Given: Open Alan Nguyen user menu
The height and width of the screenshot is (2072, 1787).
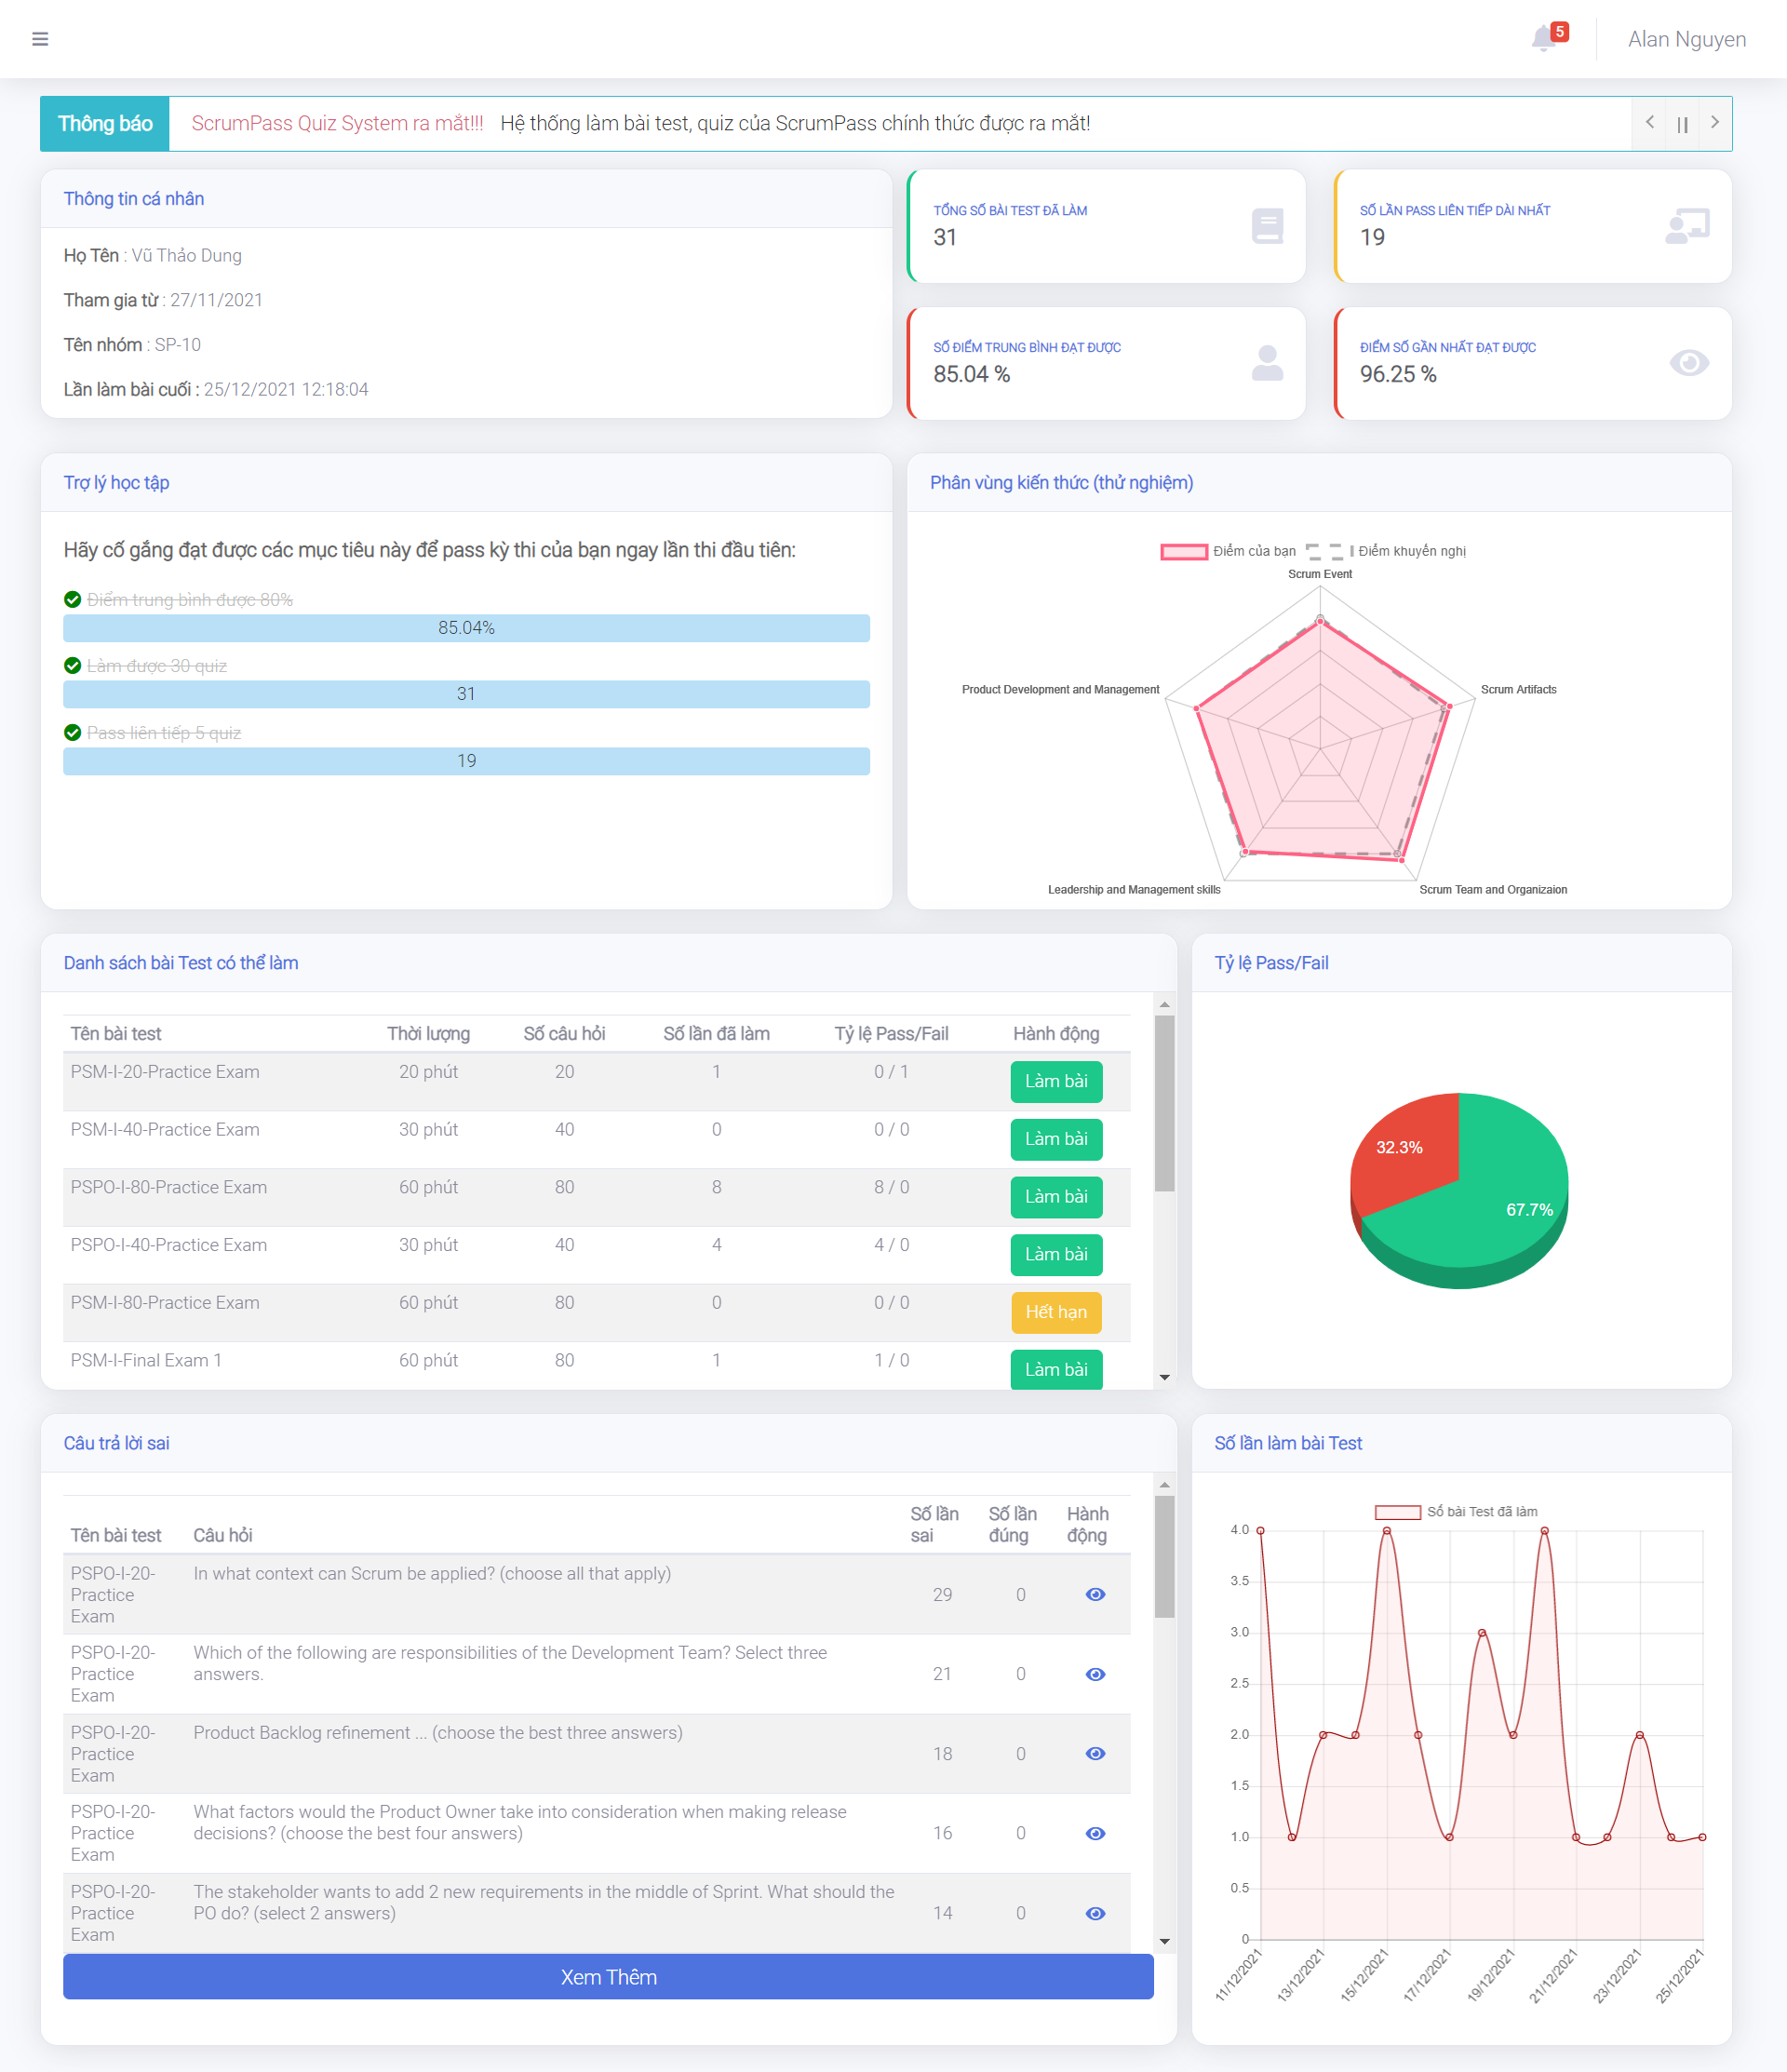Looking at the screenshot, I should click(1686, 39).
